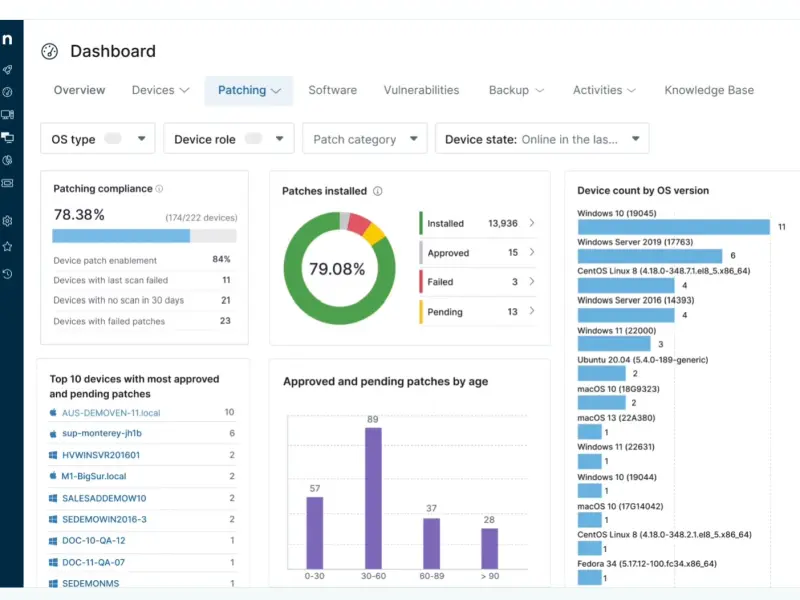Switch to the Vulnerabilities tab
This screenshot has height=600, width=800.
pos(421,90)
